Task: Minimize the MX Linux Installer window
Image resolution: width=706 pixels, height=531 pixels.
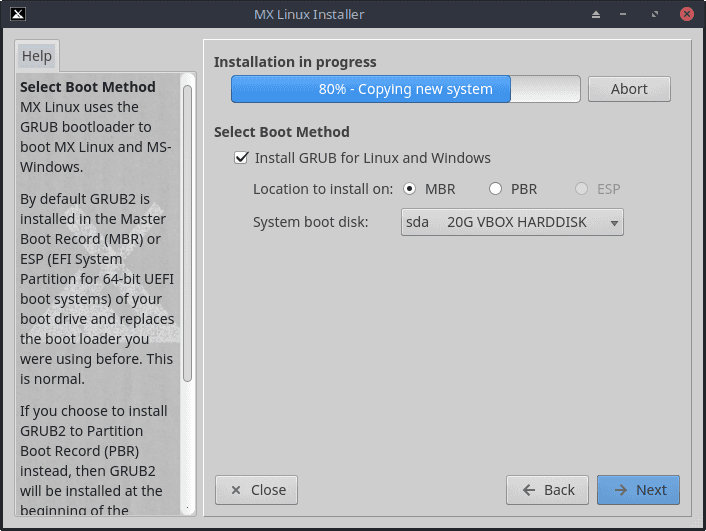Action: click(623, 14)
